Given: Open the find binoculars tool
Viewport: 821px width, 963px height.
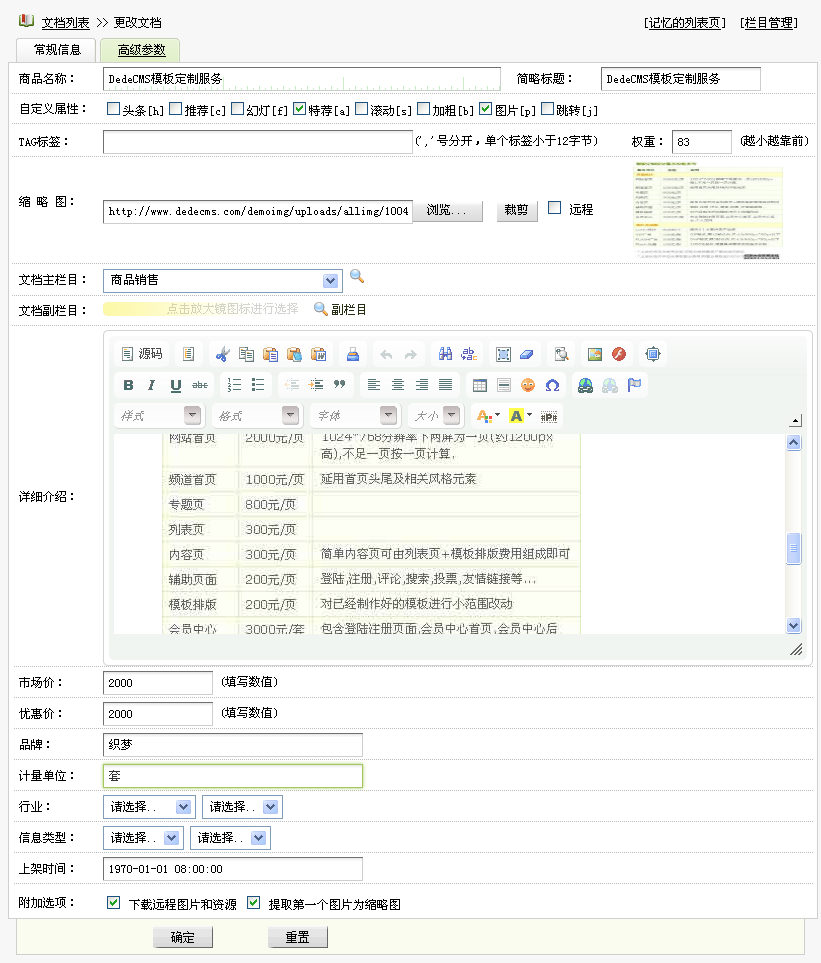Looking at the screenshot, I should click(446, 354).
